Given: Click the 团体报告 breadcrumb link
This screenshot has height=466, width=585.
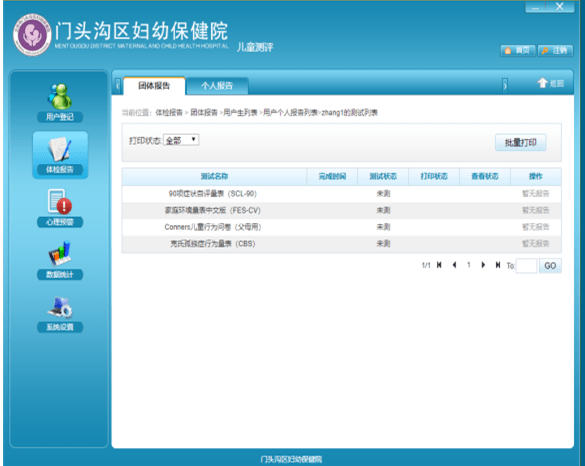Looking at the screenshot, I should click(204, 112).
